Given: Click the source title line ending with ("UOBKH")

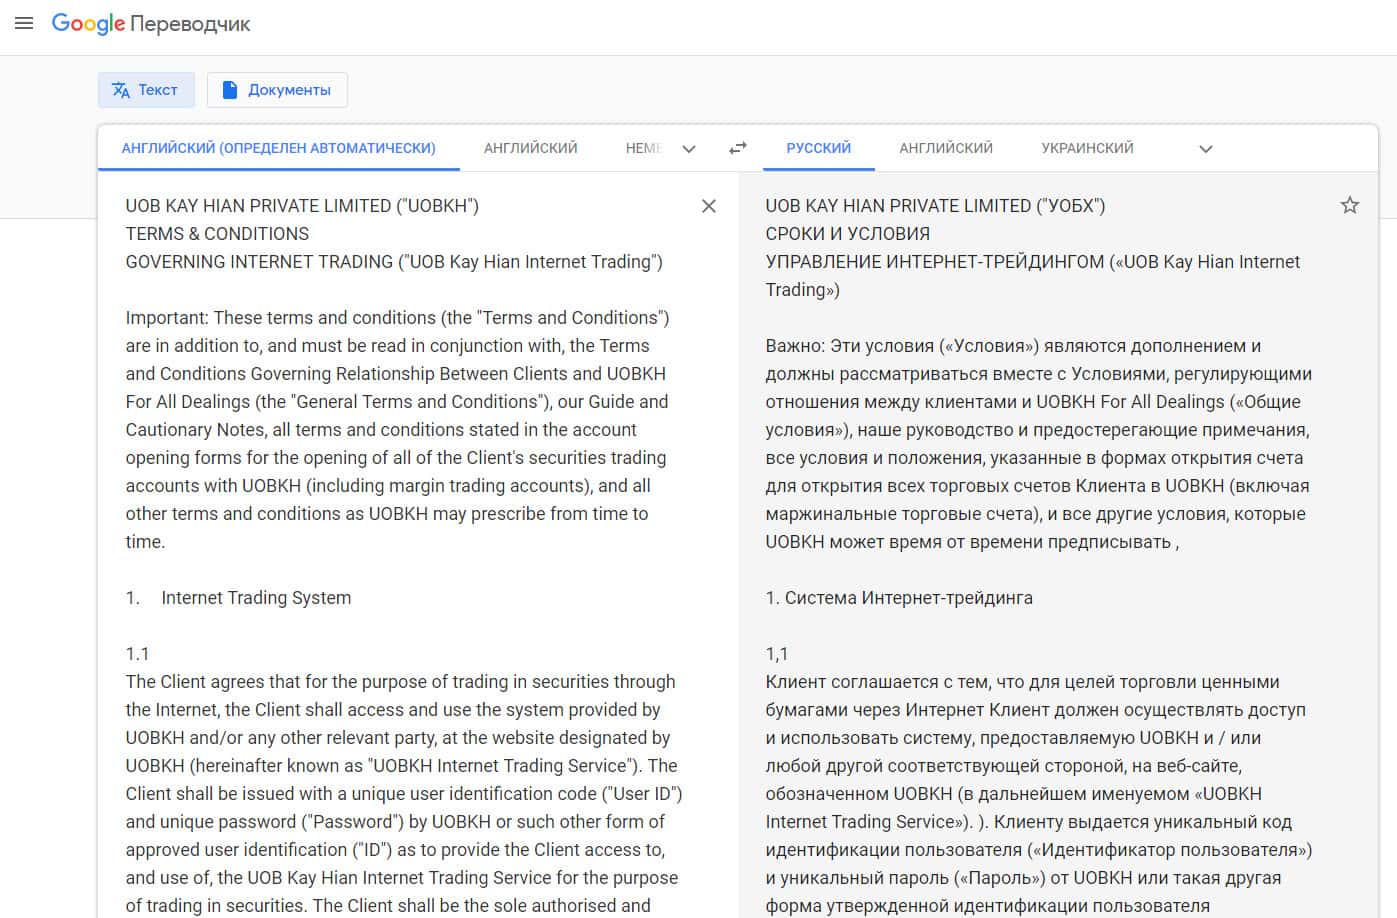Looking at the screenshot, I should point(302,206).
